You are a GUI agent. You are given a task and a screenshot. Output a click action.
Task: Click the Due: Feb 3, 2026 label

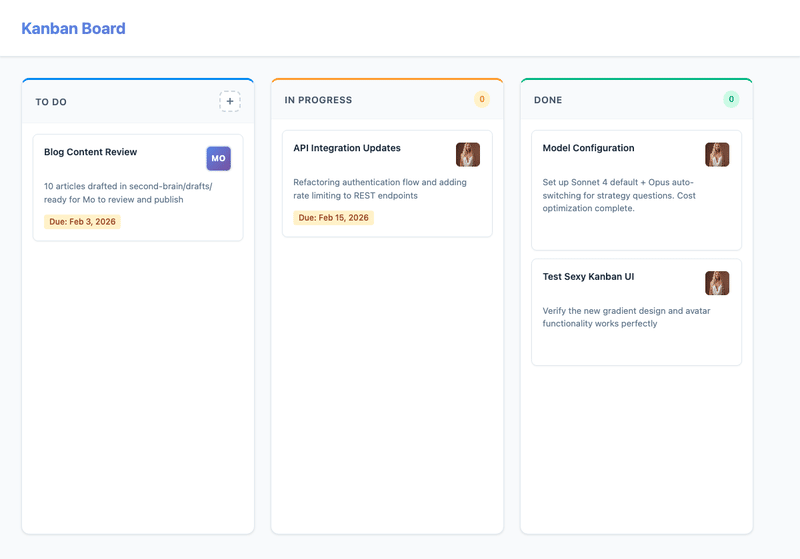pyautogui.click(x=82, y=222)
